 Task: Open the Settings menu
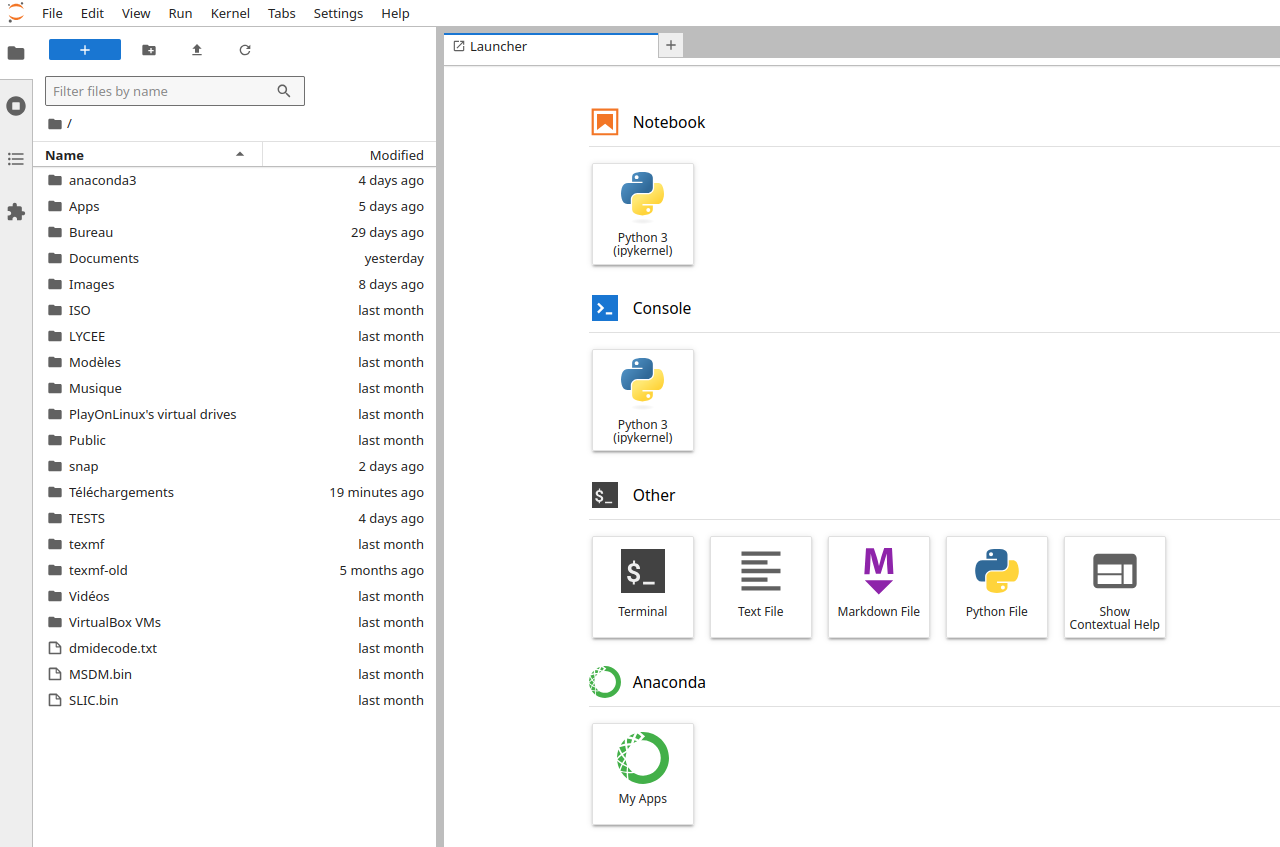pos(338,13)
